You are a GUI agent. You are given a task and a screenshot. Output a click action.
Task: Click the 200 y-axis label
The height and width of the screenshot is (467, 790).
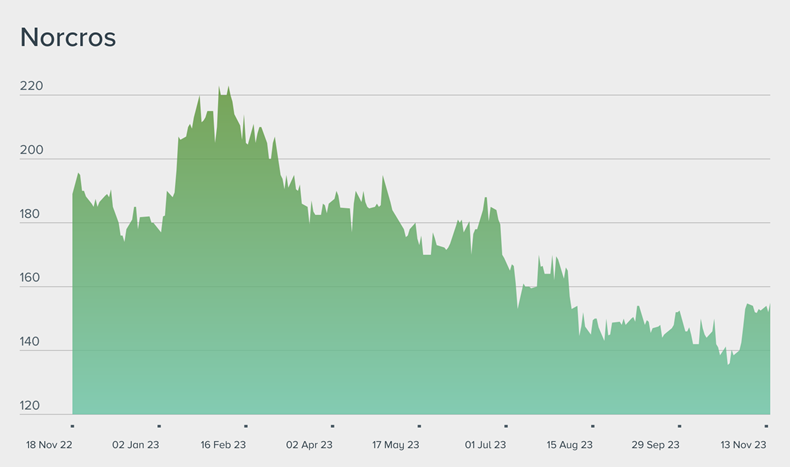tap(31, 151)
